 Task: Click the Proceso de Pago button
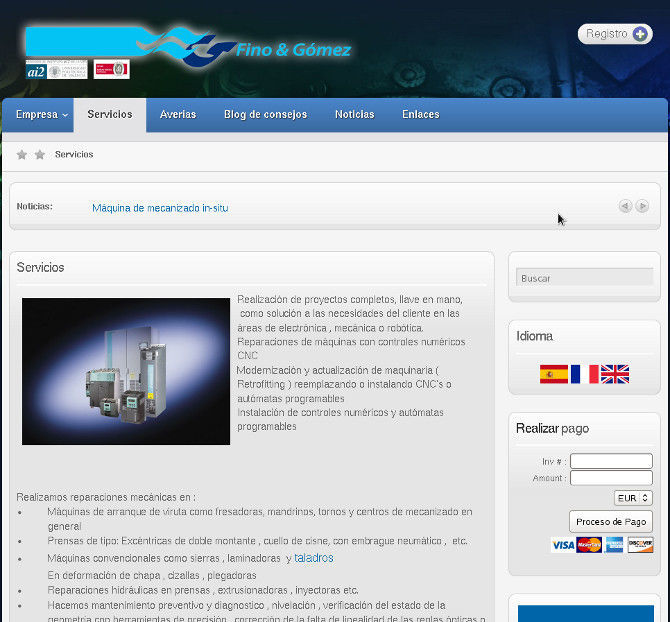pyautogui.click(x=611, y=522)
